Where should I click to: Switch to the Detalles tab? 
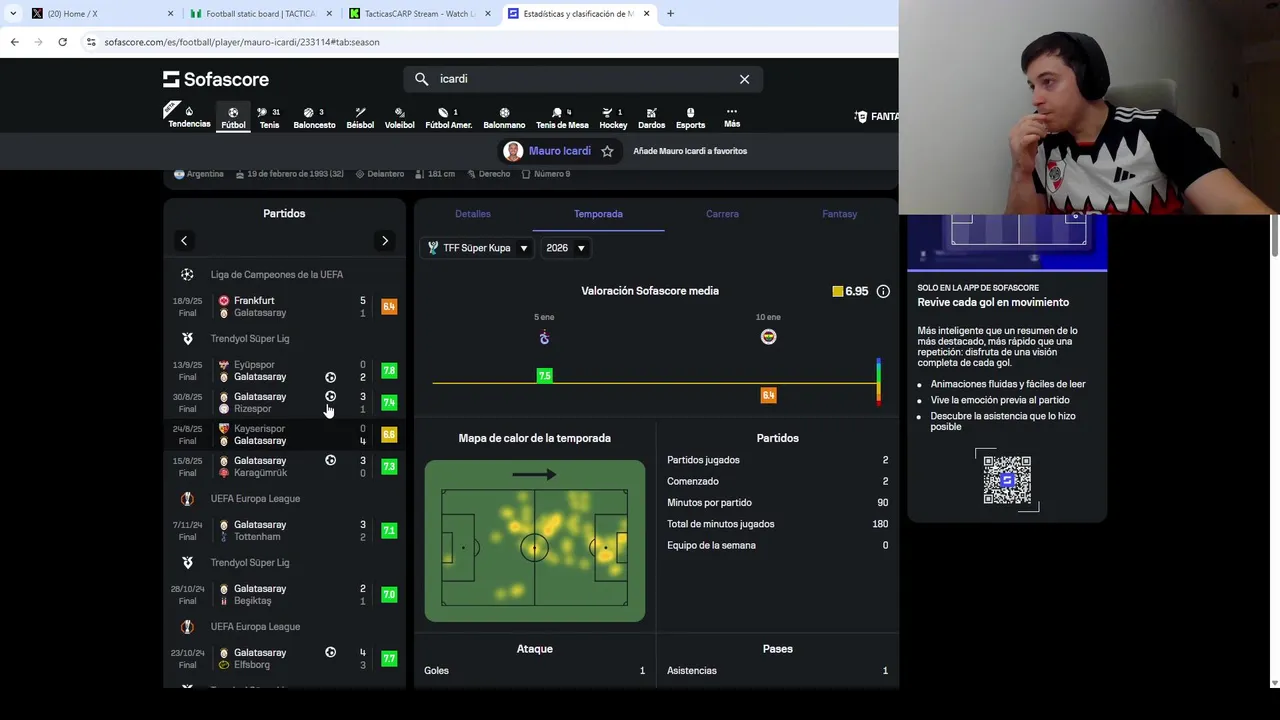tap(473, 214)
